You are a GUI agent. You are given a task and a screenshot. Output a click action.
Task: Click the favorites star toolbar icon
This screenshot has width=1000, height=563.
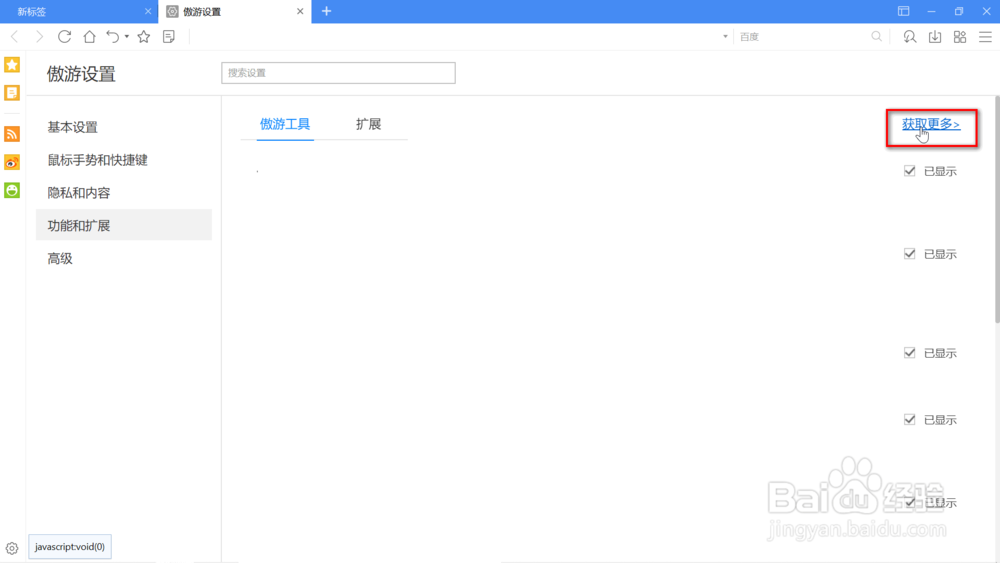pyautogui.click(x=144, y=37)
